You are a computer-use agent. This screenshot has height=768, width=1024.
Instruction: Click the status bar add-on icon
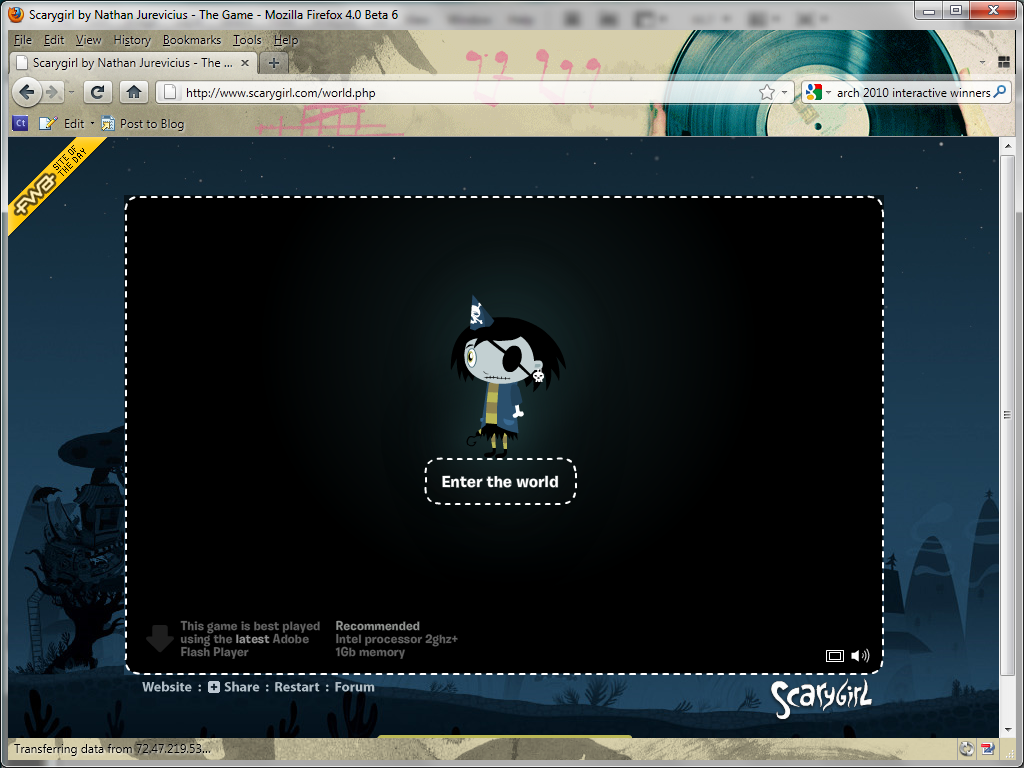pos(987,749)
